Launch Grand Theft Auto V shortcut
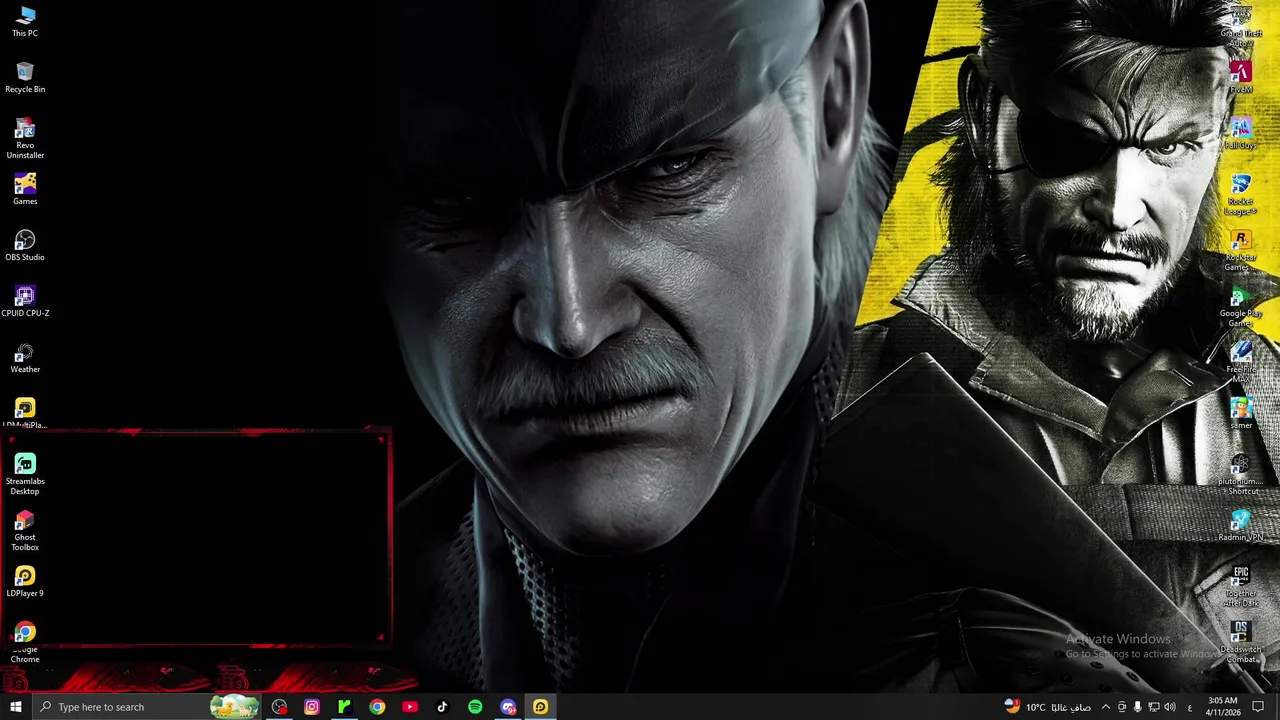Image resolution: width=1280 pixels, height=720 pixels. pos(1241,27)
